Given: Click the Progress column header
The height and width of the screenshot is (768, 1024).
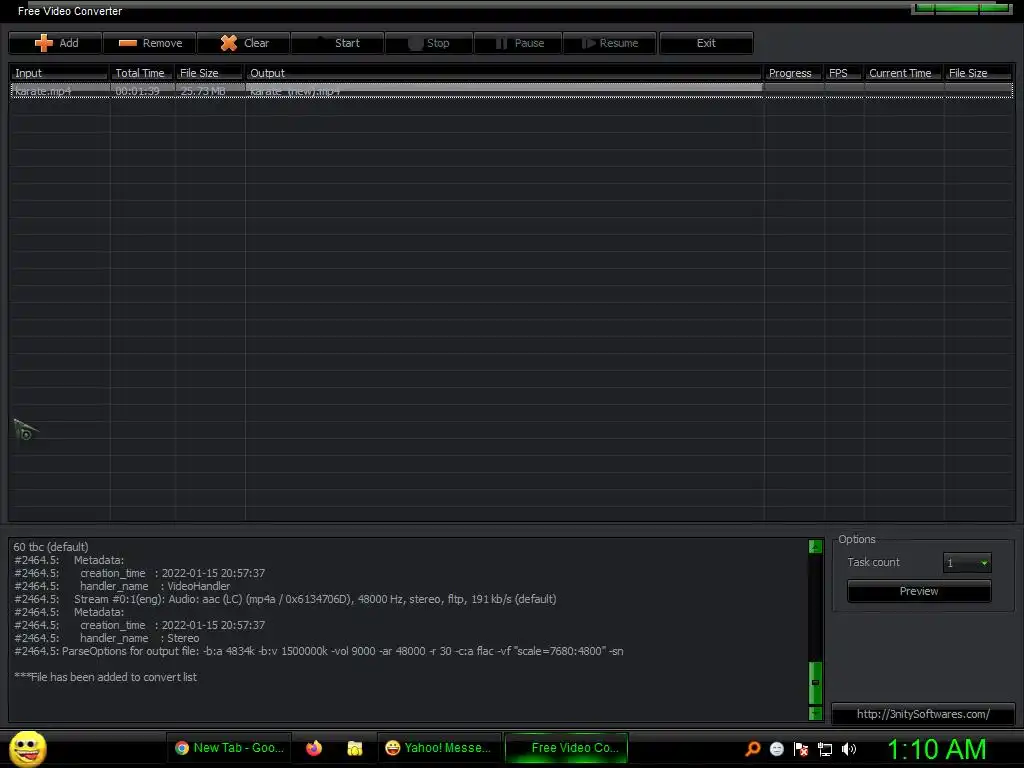Looking at the screenshot, I should point(794,72).
